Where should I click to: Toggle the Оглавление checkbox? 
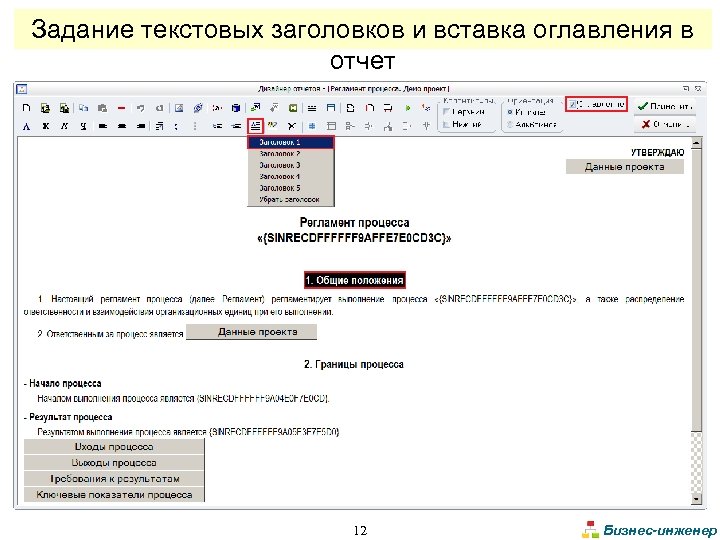572,105
